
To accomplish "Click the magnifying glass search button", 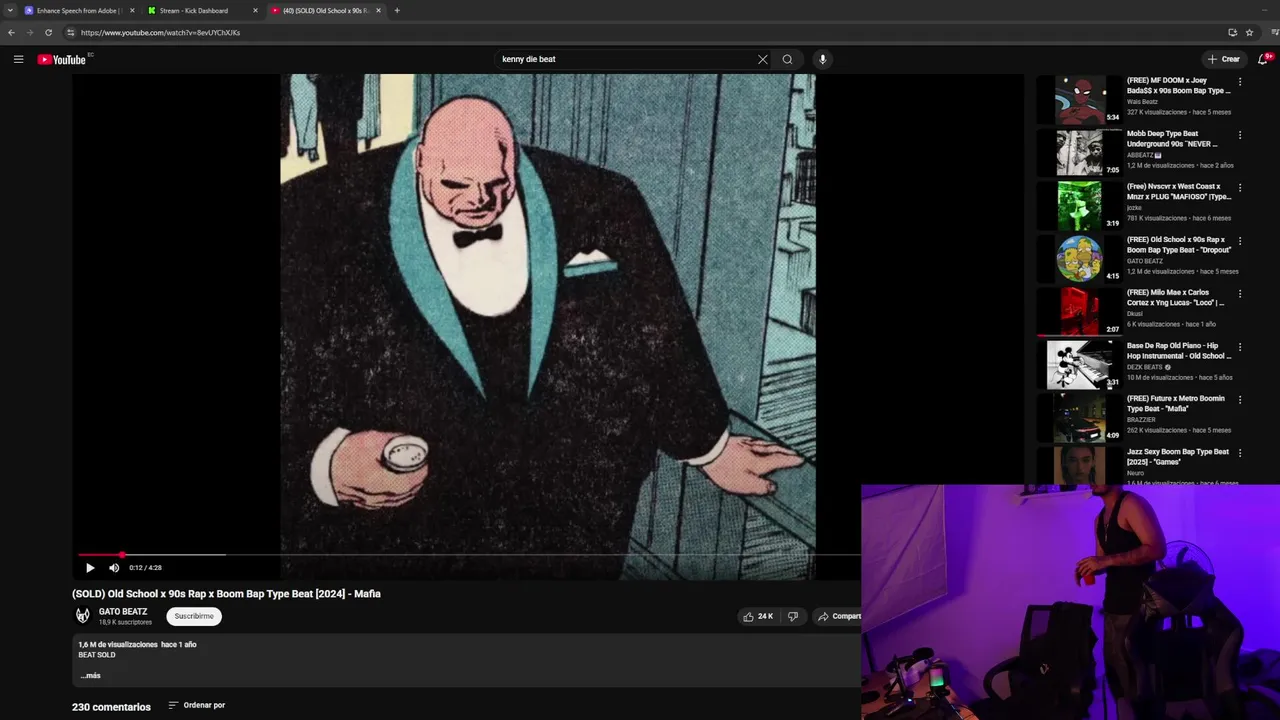I will 787,59.
